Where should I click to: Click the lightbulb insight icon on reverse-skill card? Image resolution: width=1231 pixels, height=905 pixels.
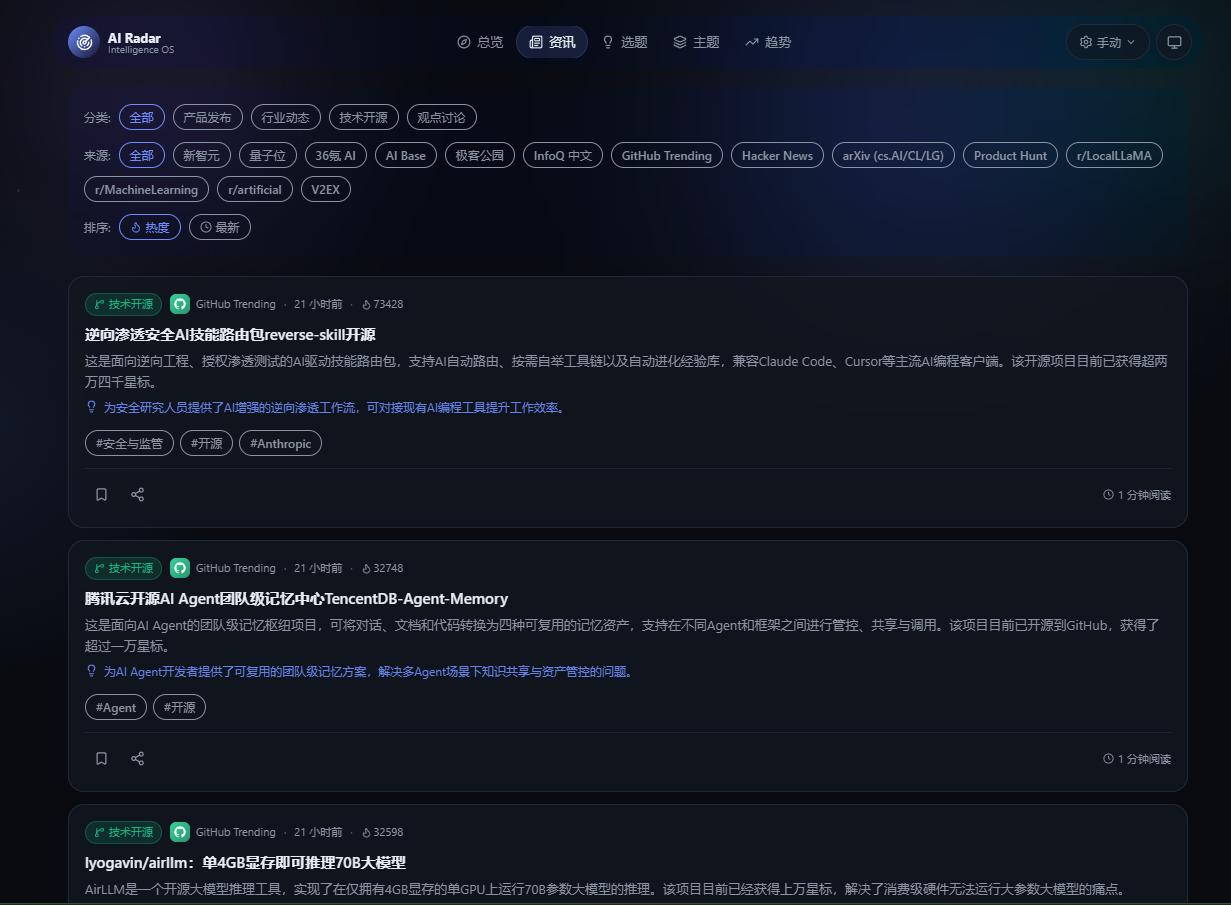click(x=91, y=408)
